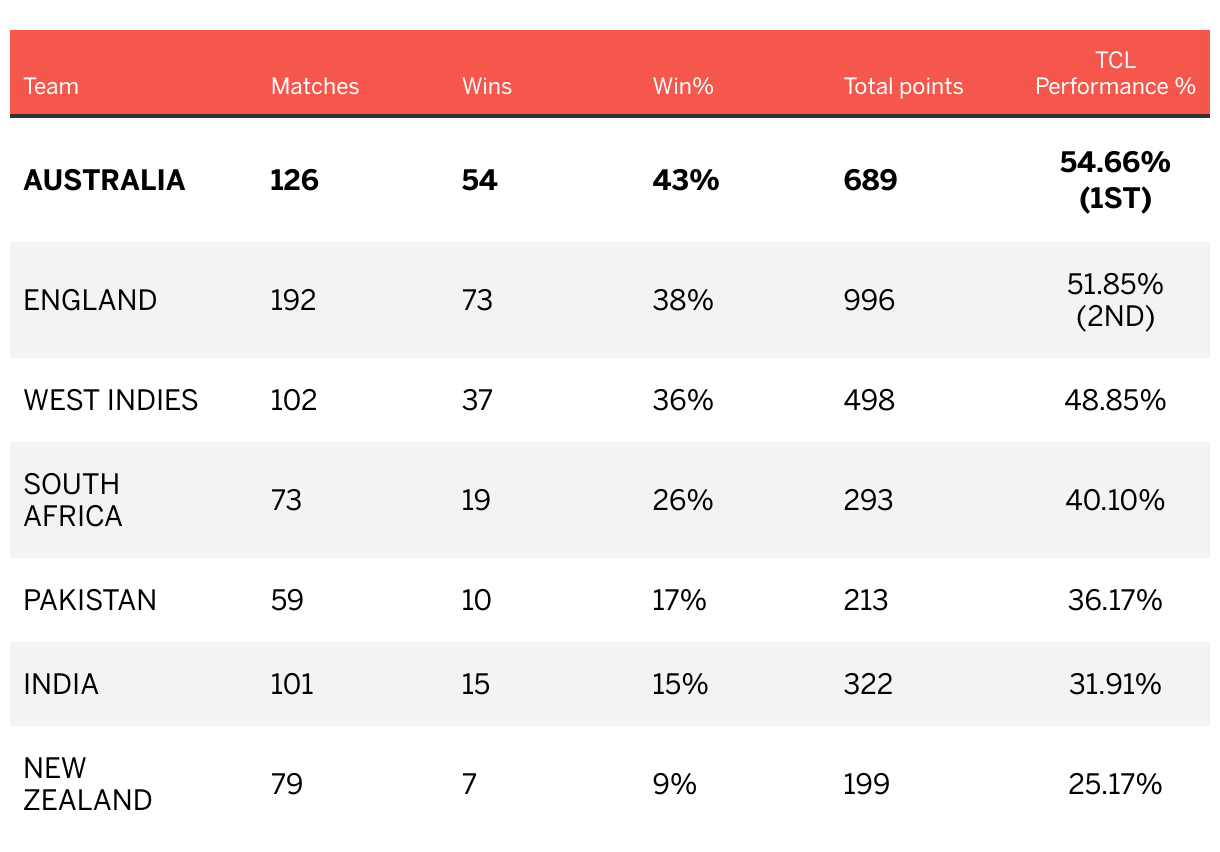
Task: Click England's 51.85% (2ND) performance cell
Action: click(x=1115, y=300)
